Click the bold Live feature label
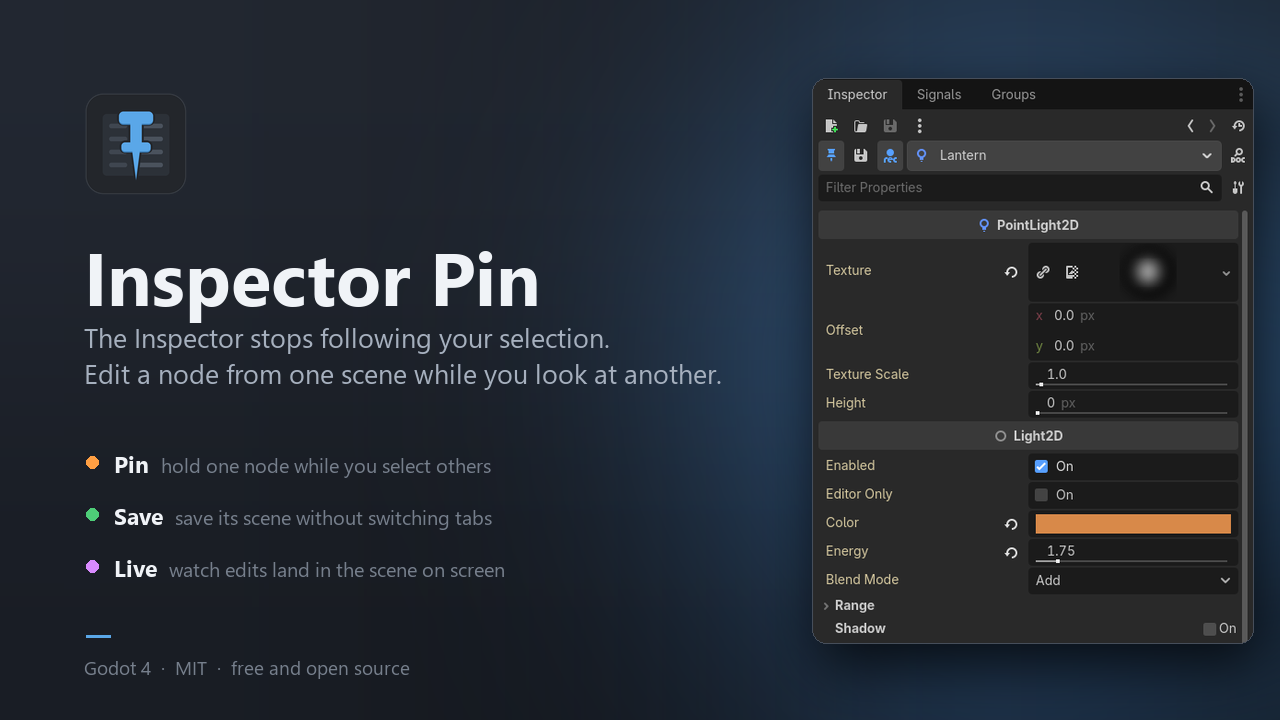Screen dimensions: 1280x720 click(135, 570)
